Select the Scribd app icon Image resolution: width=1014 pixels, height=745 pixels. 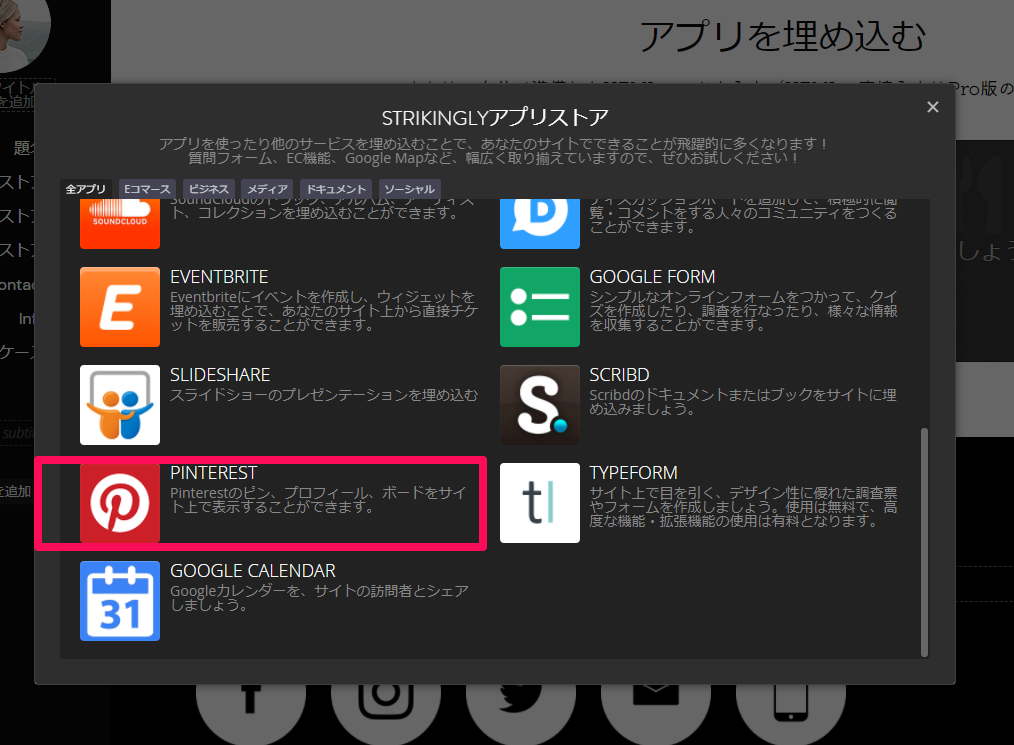tap(539, 405)
